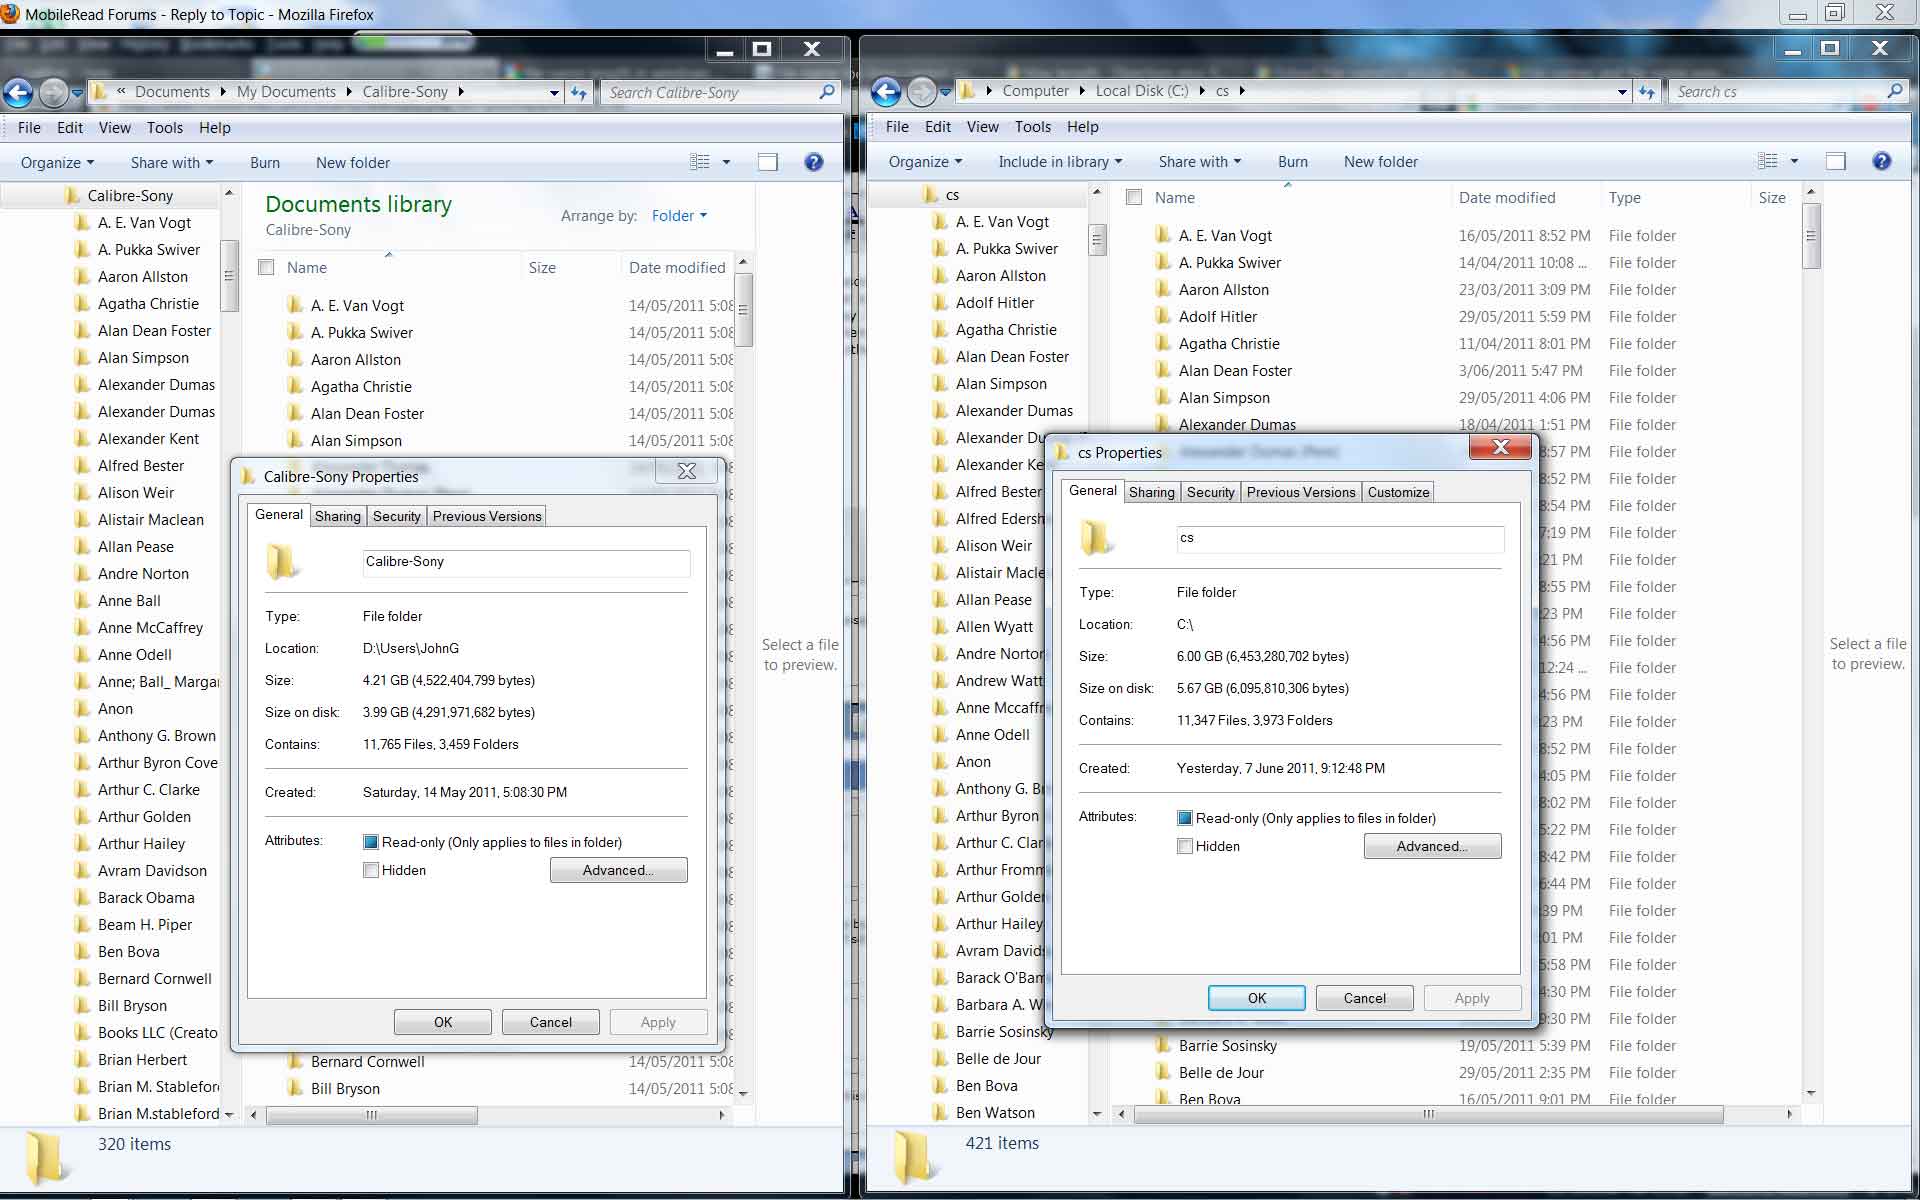
Task: Open the Adolf Hitler folder icon in file list
Action: 1162,316
